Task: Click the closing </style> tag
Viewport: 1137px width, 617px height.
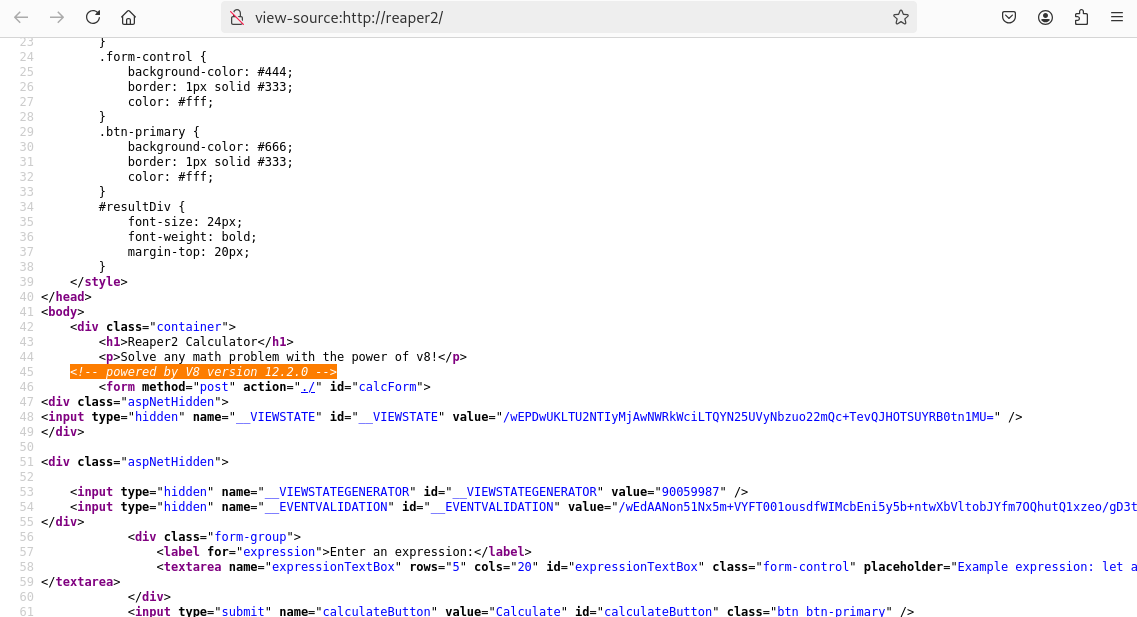Action: click(x=99, y=282)
